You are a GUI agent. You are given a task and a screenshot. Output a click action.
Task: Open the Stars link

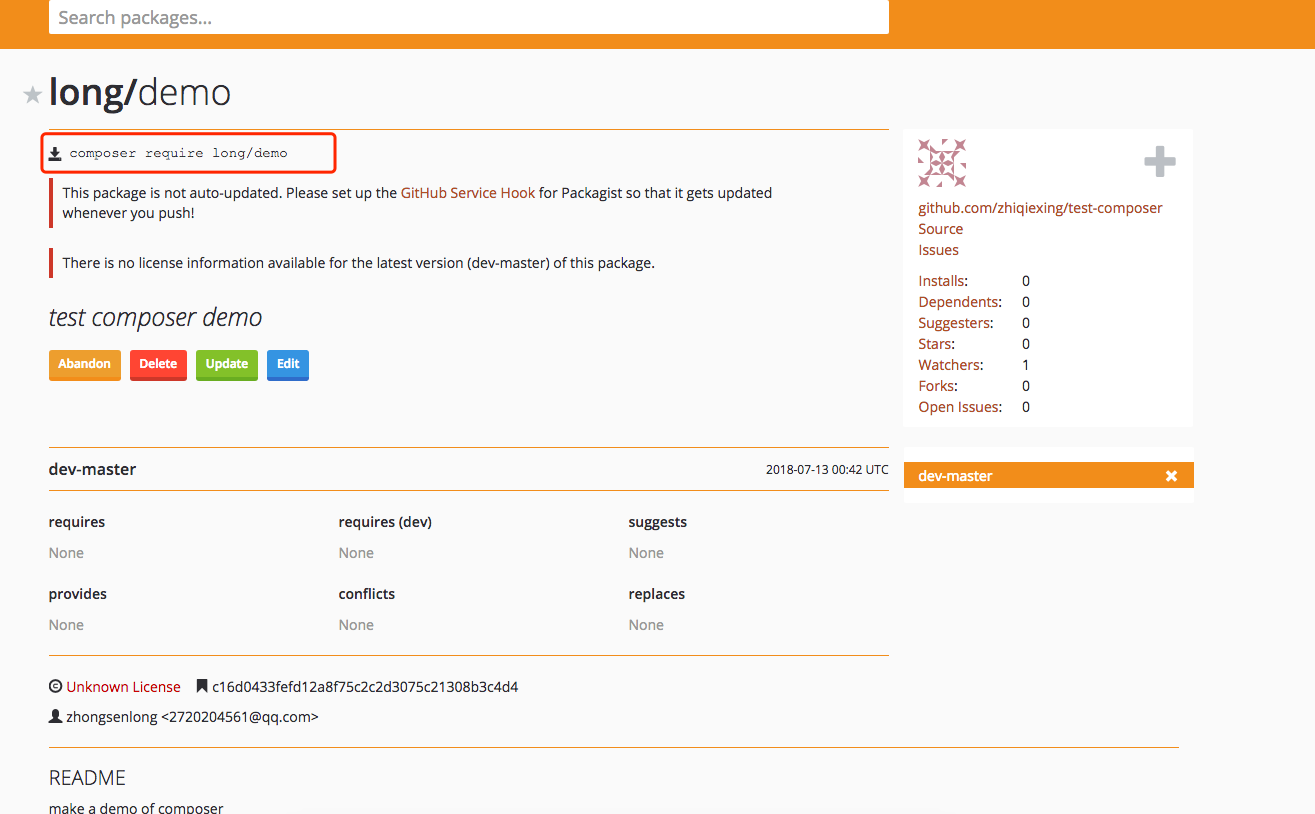pyautogui.click(x=935, y=344)
